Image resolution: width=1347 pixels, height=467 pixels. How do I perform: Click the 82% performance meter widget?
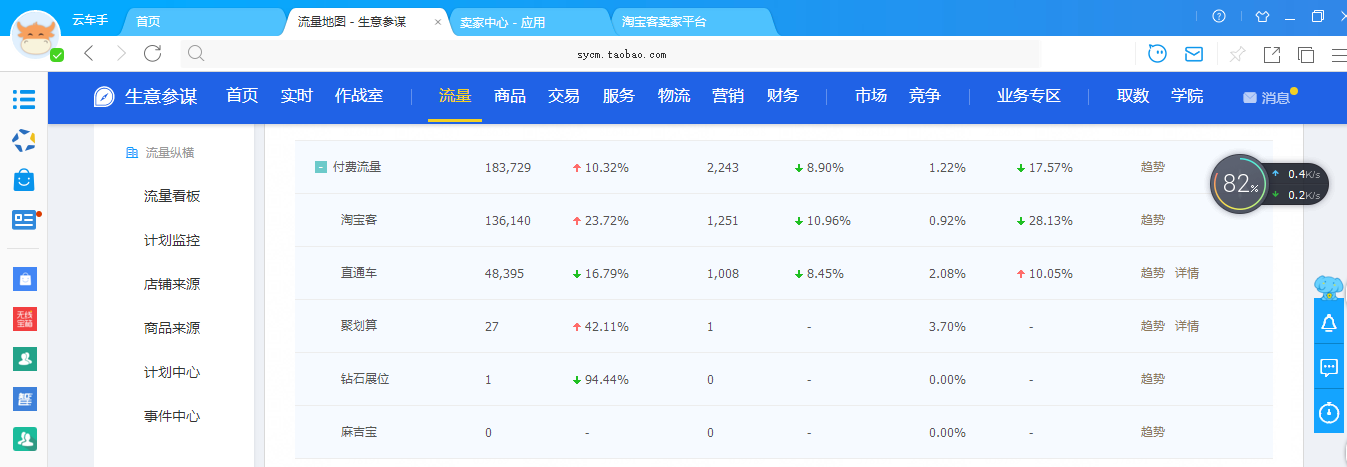[1240, 184]
